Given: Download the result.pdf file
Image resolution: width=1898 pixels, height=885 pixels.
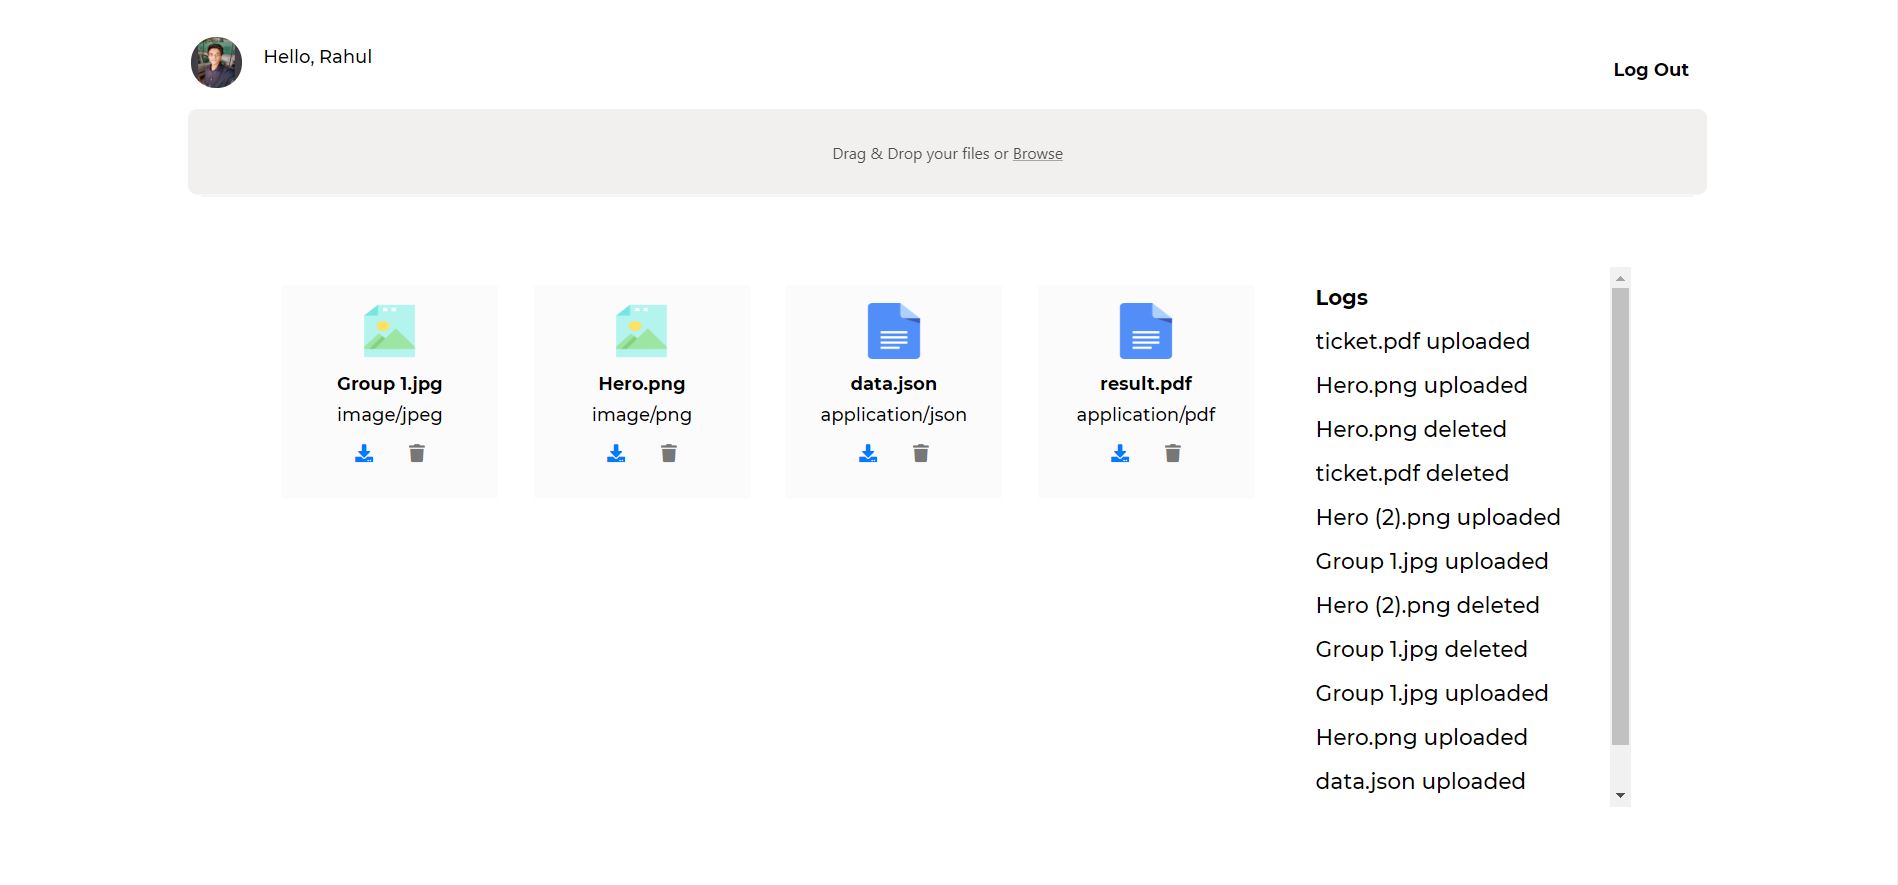Looking at the screenshot, I should (x=1120, y=454).
